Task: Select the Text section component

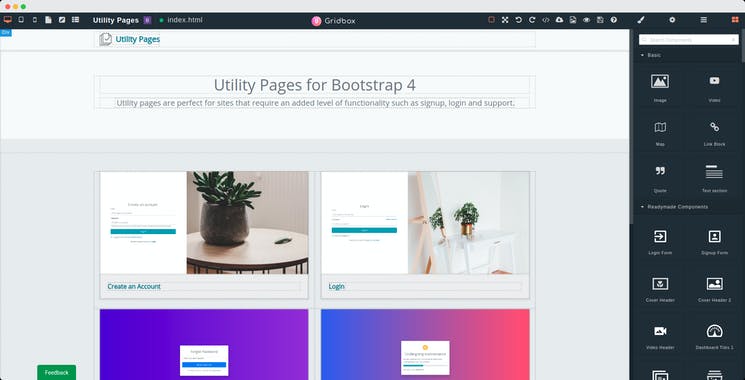Action: point(714,178)
